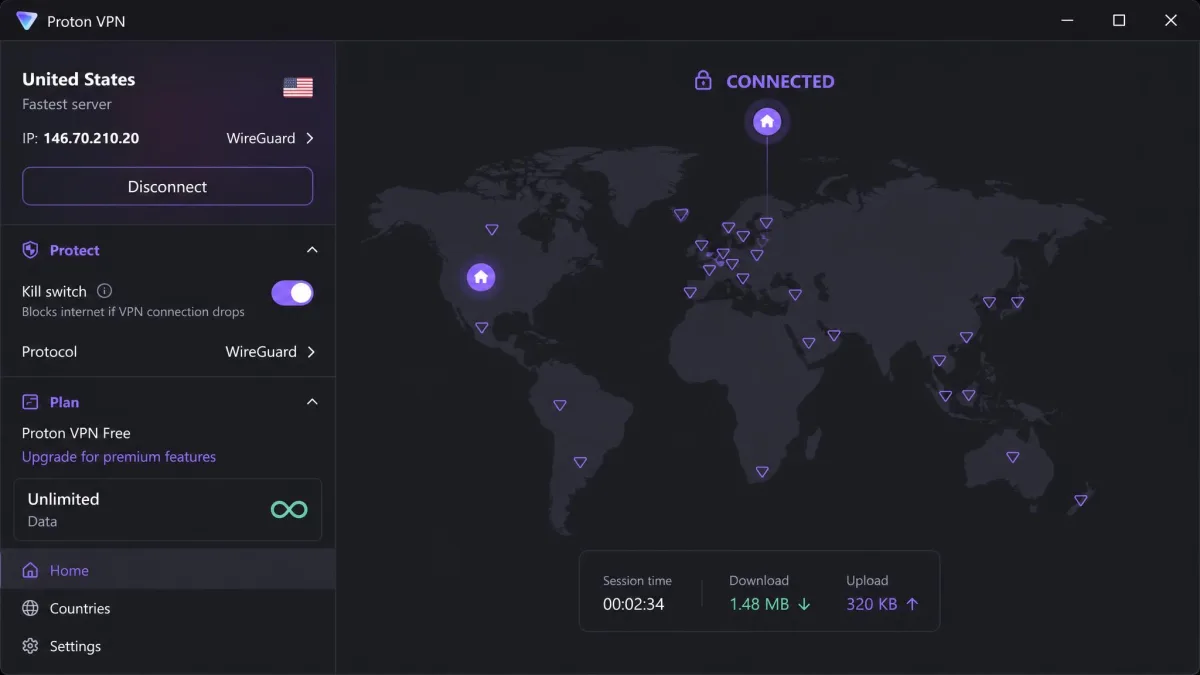
Task: Go to the Home page
Action: pyautogui.click(x=168, y=571)
